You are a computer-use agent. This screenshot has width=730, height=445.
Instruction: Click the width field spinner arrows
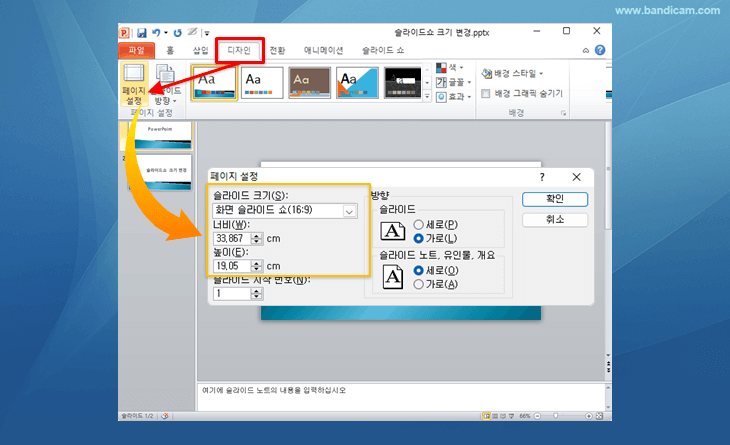[x=257, y=239]
